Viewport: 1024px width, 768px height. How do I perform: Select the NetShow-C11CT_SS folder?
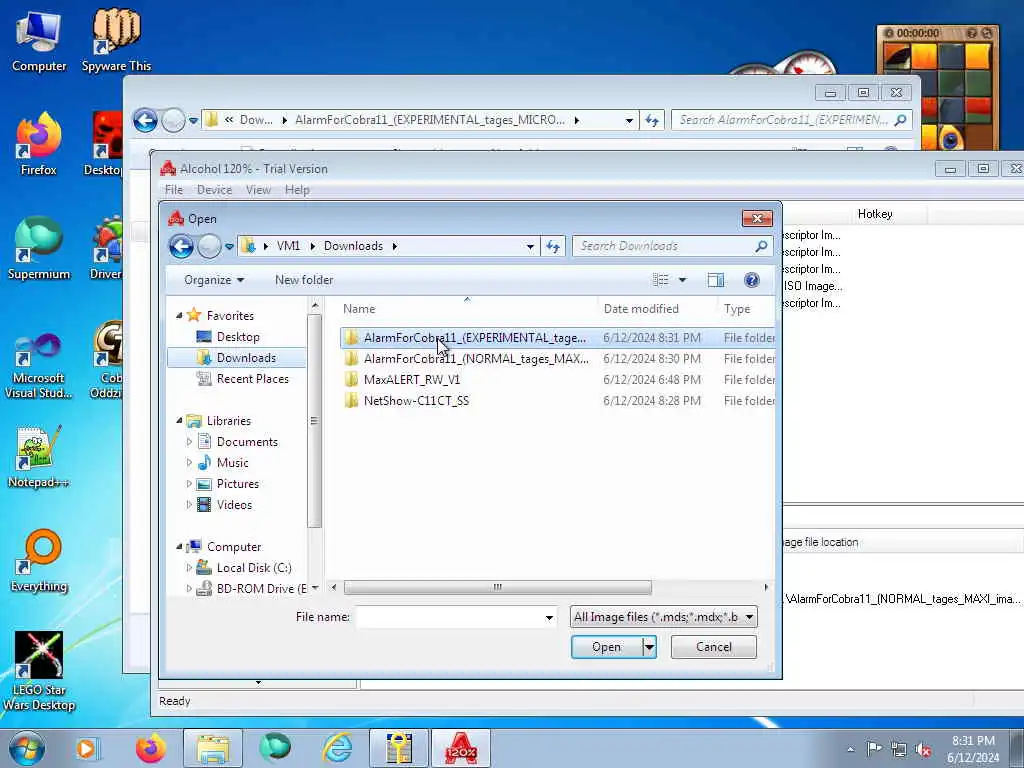pyautogui.click(x=558, y=400)
